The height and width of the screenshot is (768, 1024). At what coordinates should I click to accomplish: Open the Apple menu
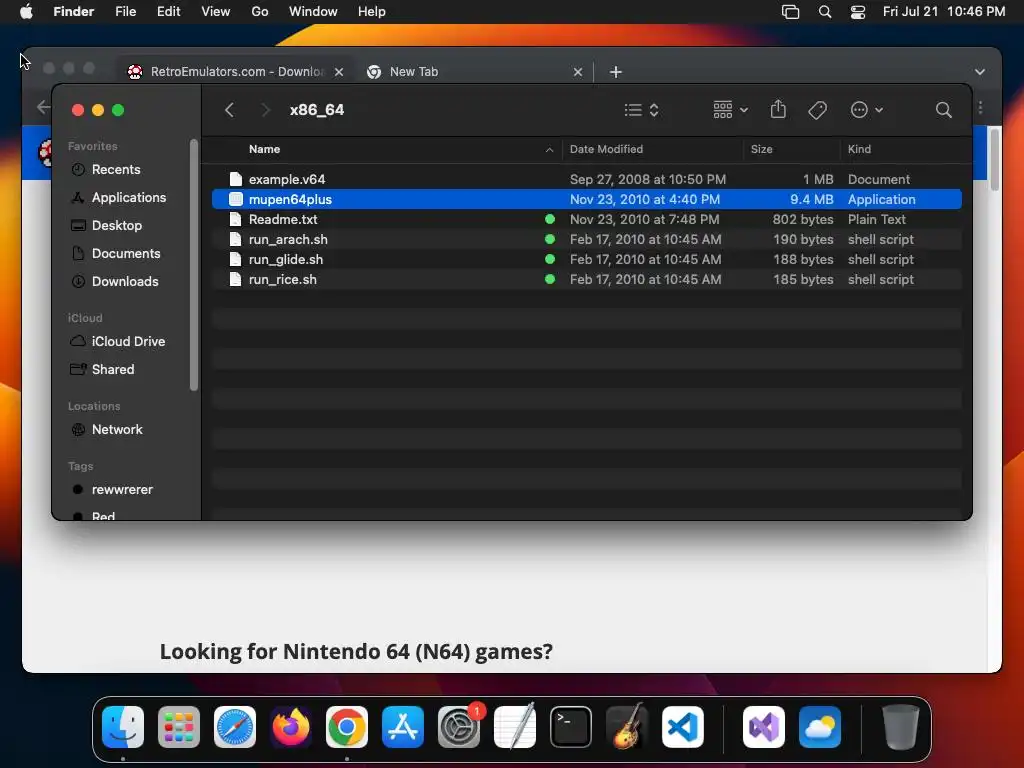[26, 11]
